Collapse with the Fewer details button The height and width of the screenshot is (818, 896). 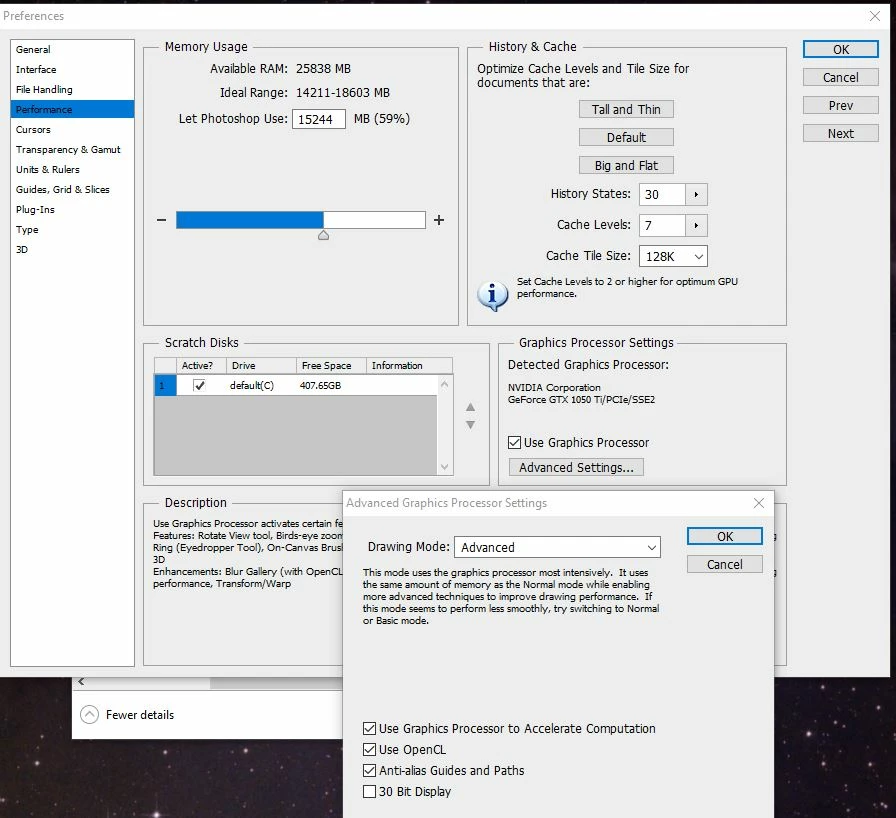(127, 715)
